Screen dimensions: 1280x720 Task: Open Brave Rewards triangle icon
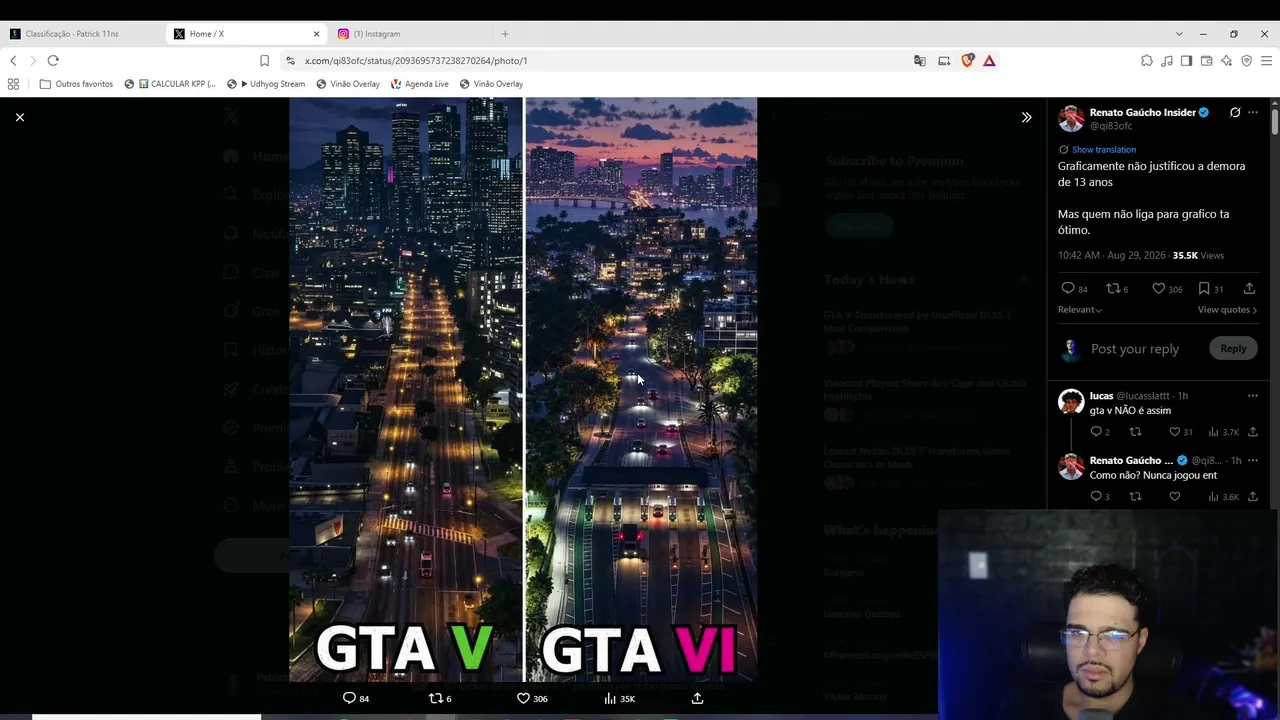pos(989,61)
